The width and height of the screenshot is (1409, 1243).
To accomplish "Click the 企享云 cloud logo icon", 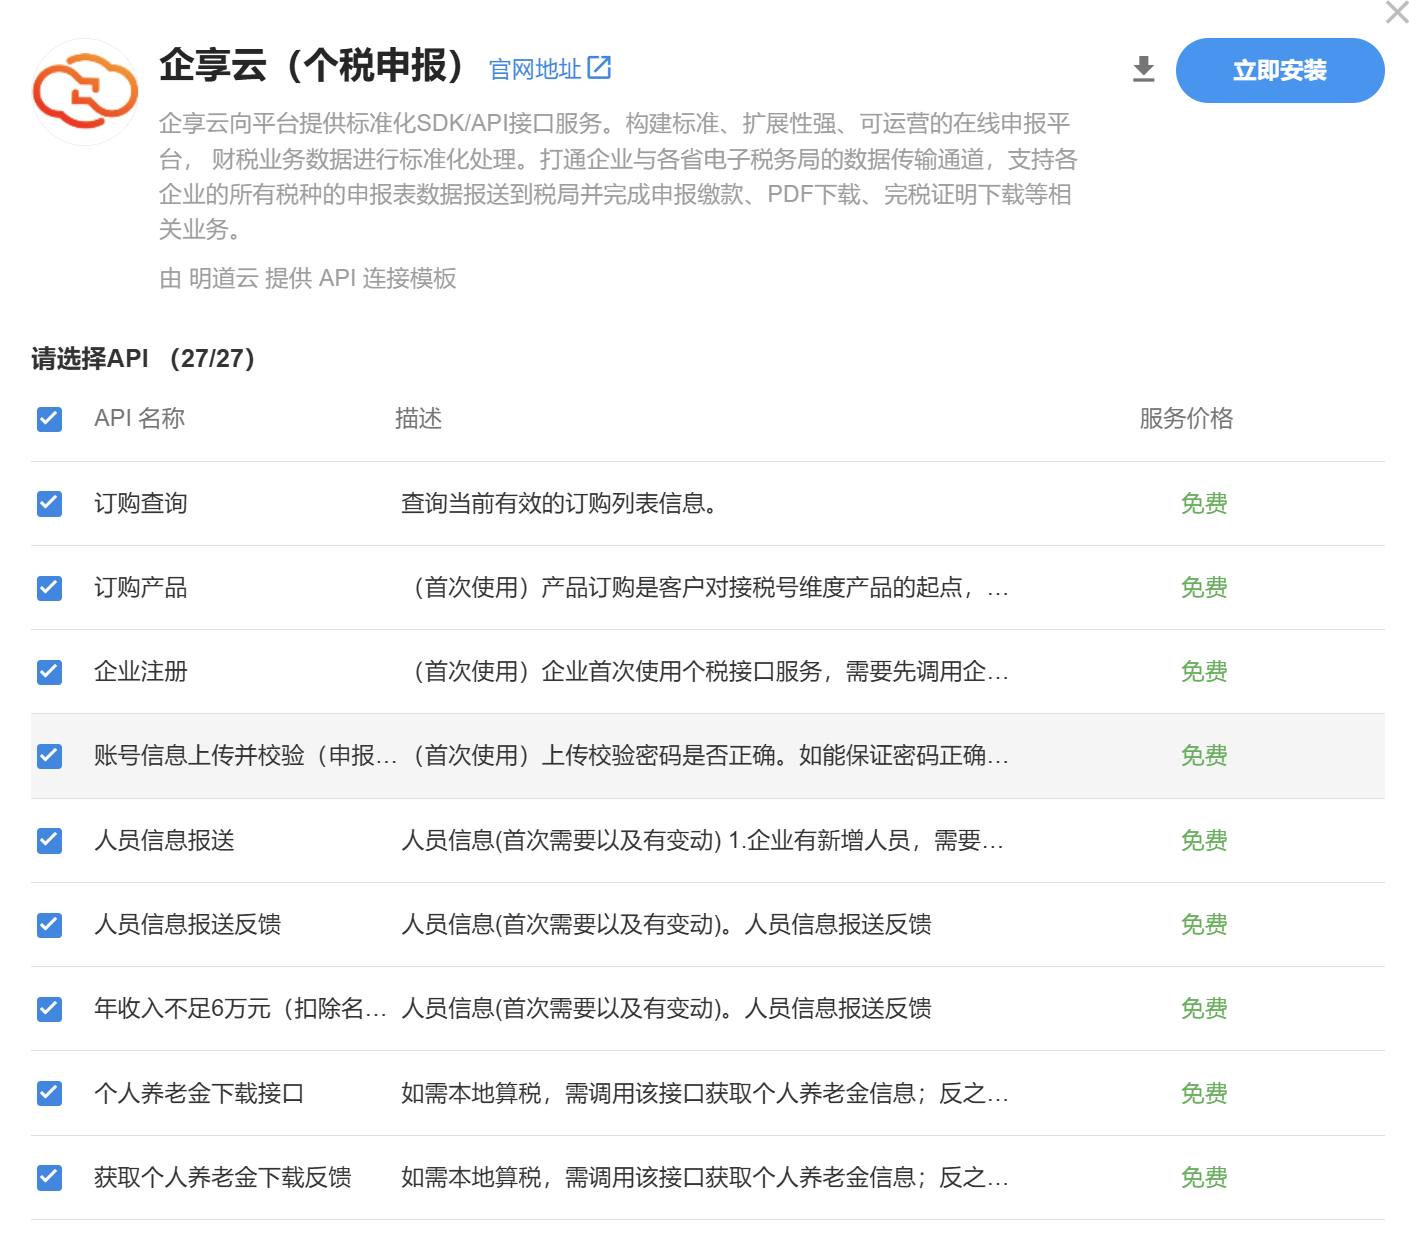I will click(85, 92).
